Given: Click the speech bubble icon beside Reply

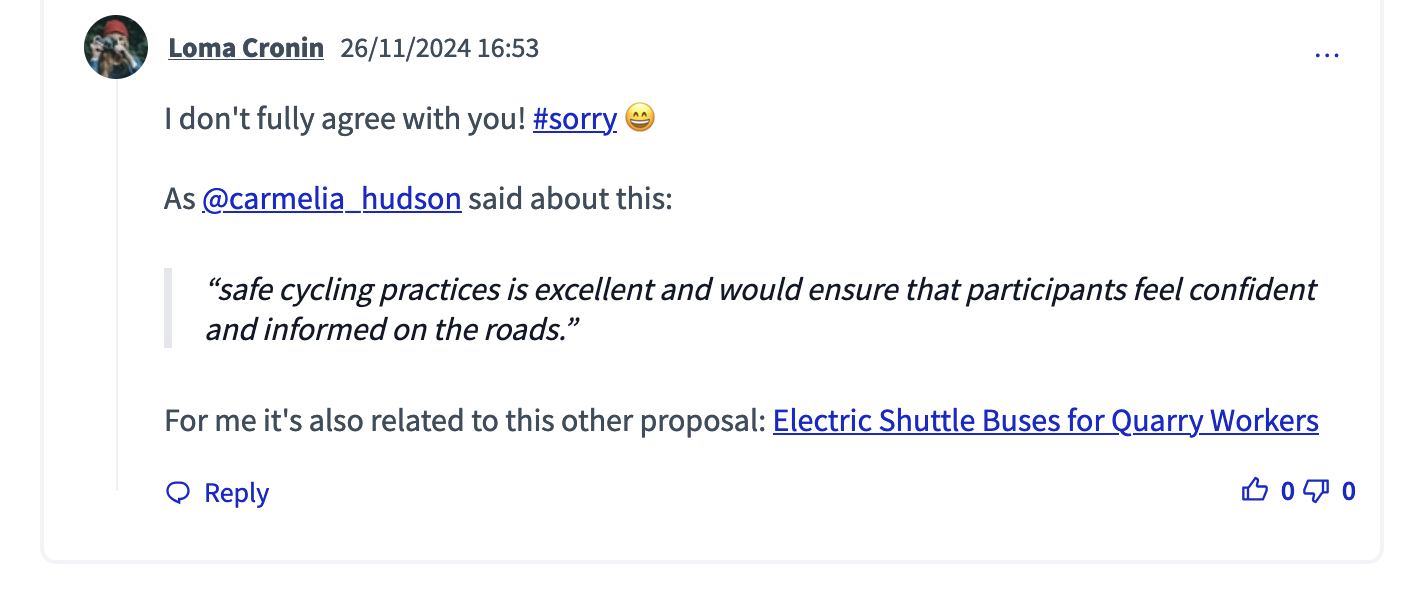Looking at the screenshot, I should tap(178, 492).
